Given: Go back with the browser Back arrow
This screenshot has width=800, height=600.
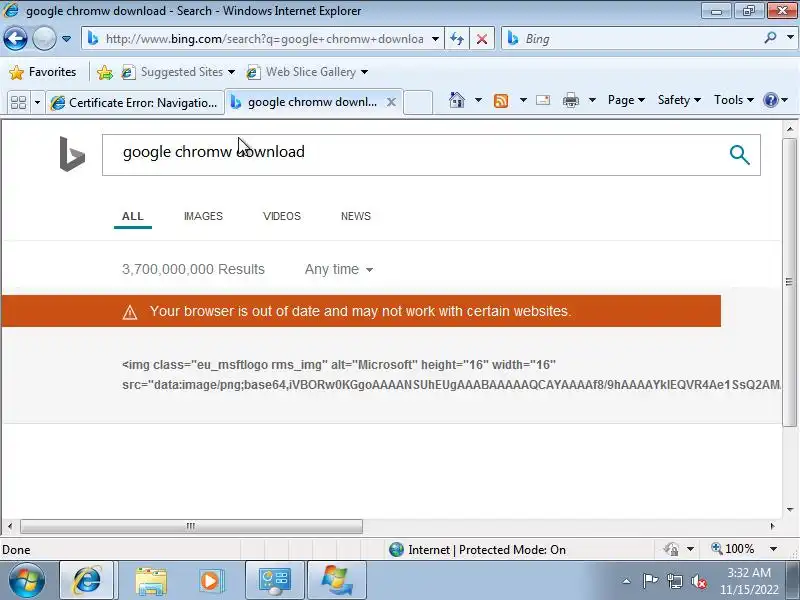Looking at the screenshot, I should [15, 38].
